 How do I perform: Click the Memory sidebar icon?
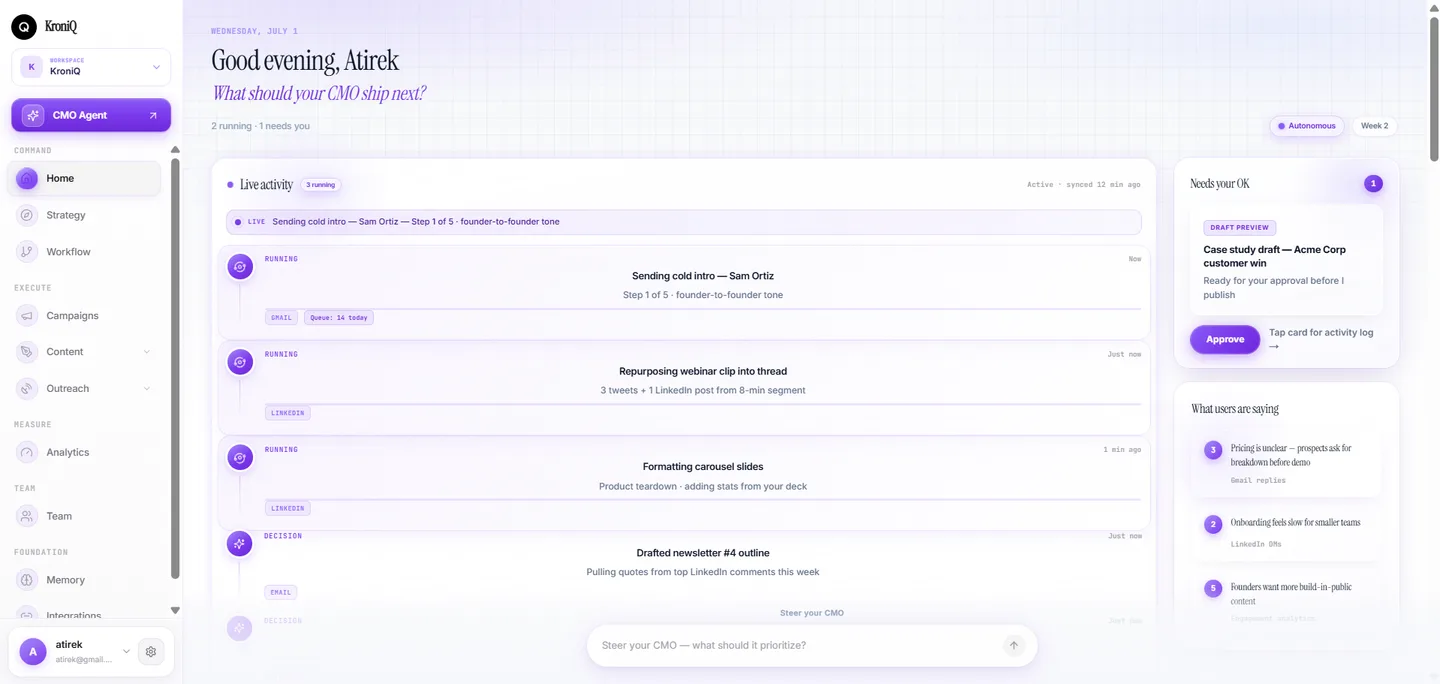pos(27,580)
